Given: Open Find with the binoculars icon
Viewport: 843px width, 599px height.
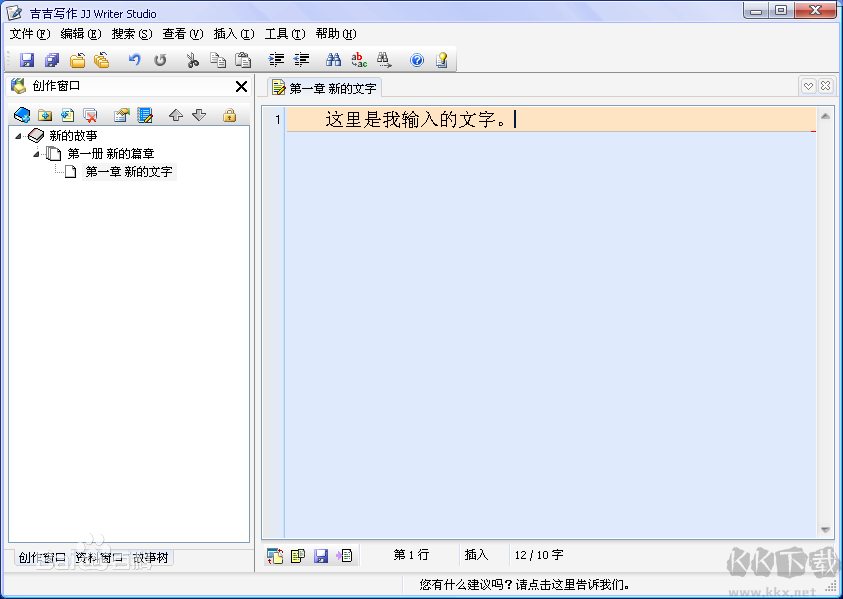Looking at the screenshot, I should point(333,60).
